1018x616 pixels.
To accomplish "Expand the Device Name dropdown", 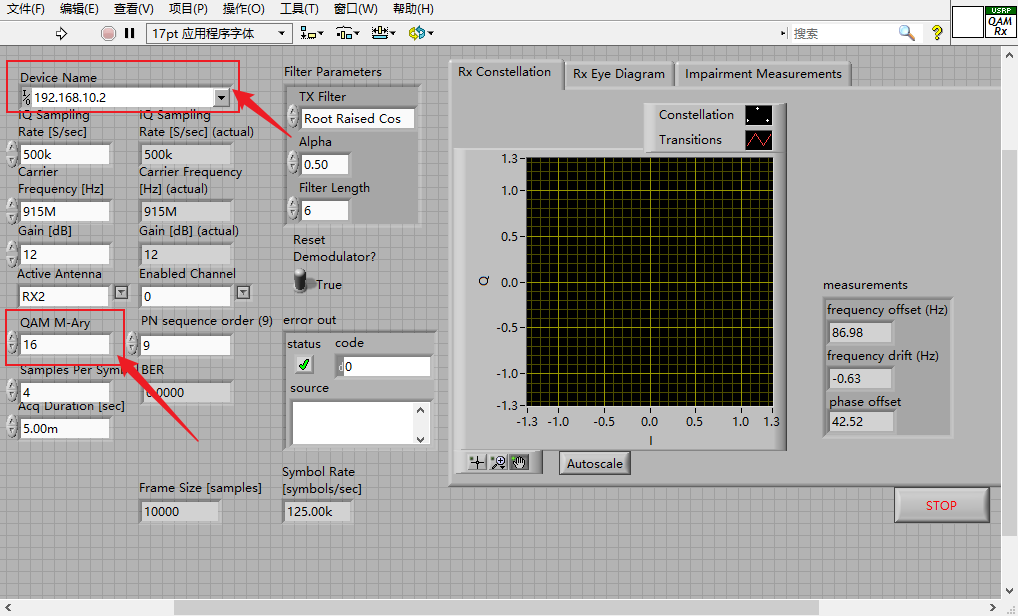I will [x=221, y=97].
